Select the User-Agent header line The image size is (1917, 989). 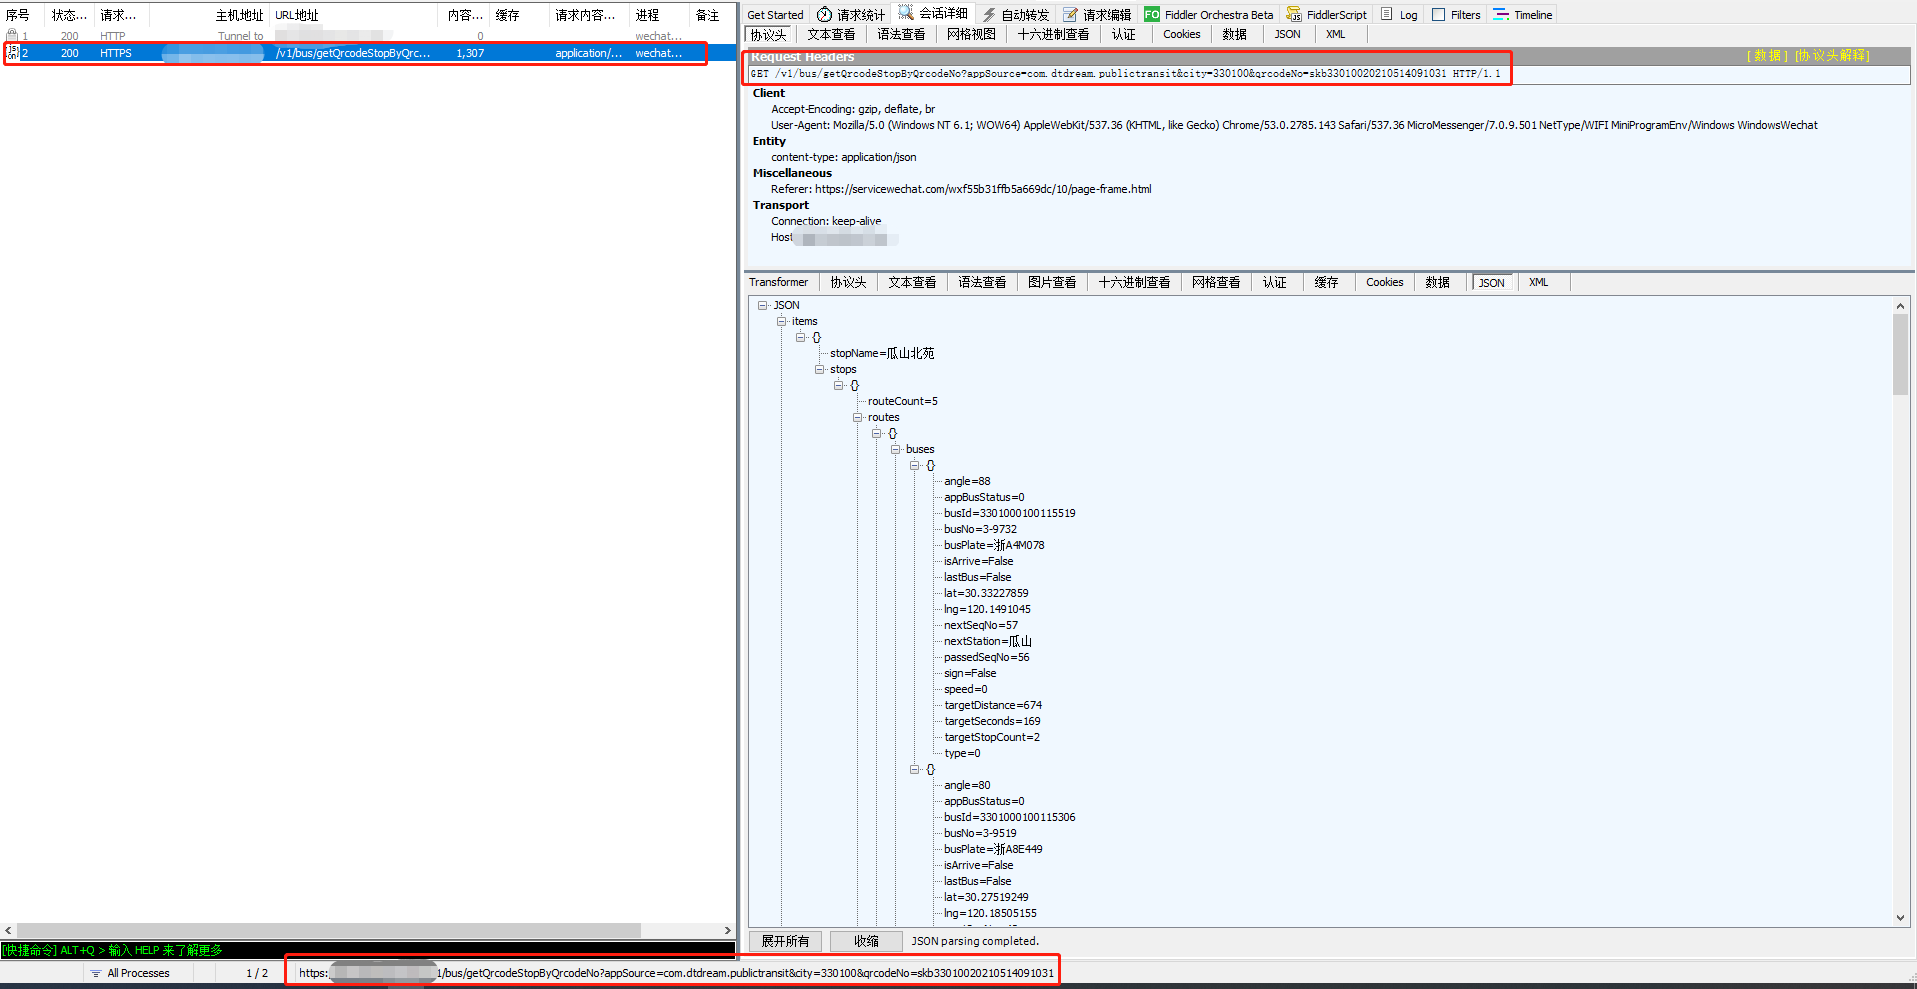tap(1294, 125)
